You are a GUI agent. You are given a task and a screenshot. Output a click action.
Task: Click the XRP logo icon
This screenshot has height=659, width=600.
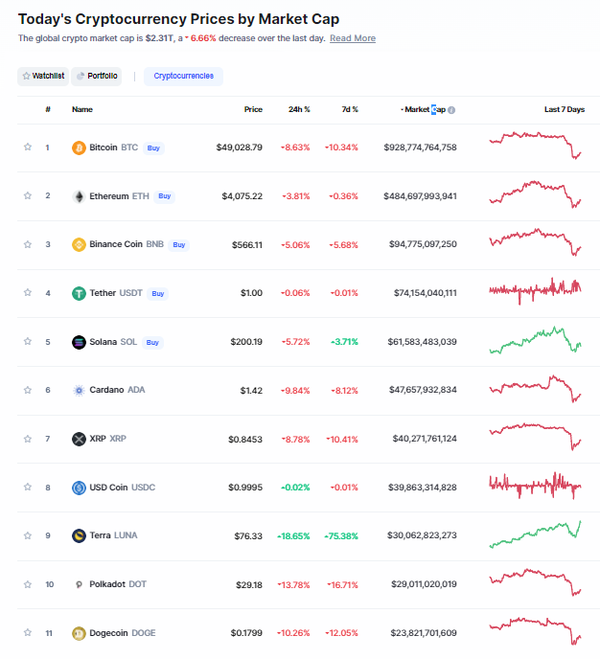pos(79,439)
